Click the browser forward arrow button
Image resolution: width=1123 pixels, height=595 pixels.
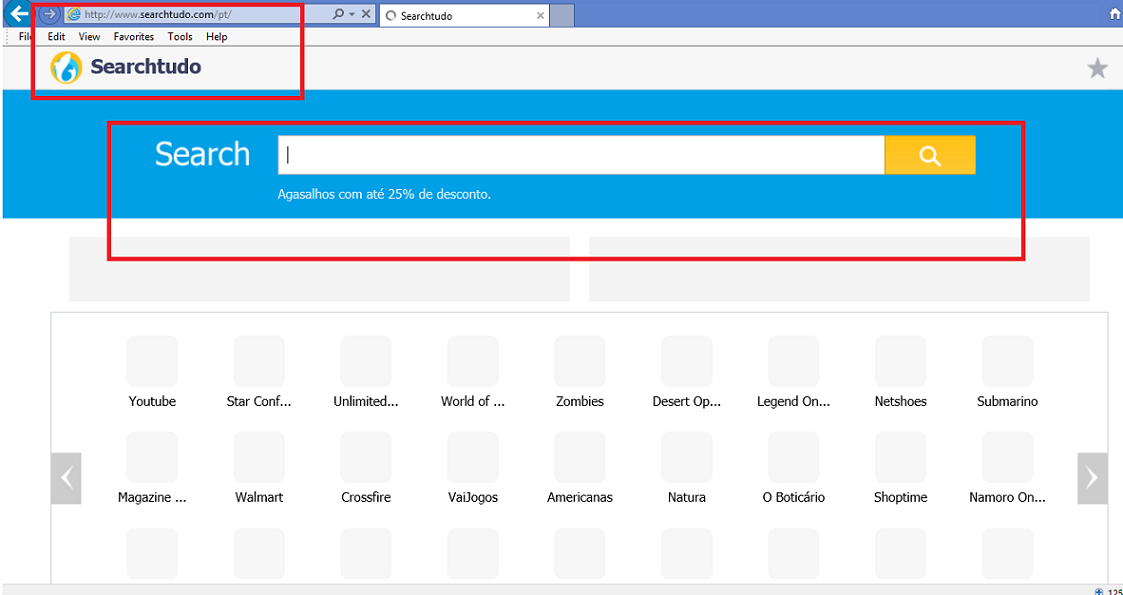49,14
